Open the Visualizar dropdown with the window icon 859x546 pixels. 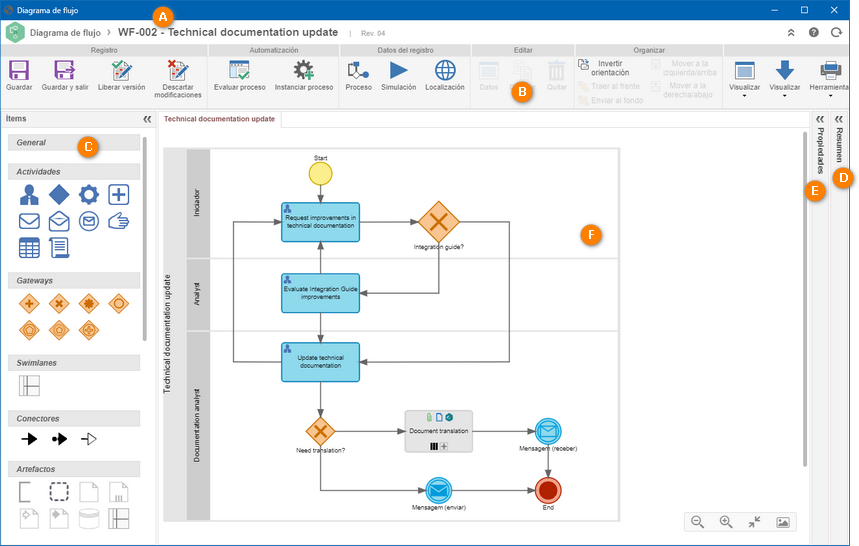745,78
